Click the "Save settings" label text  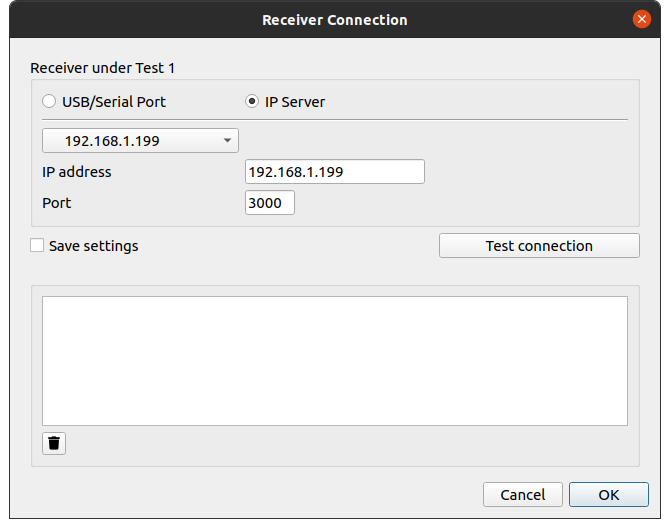(94, 245)
